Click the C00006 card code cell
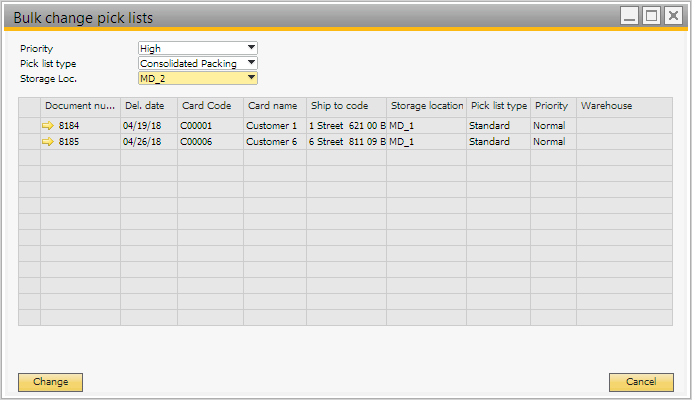The image size is (692, 400). click(210, 142)
